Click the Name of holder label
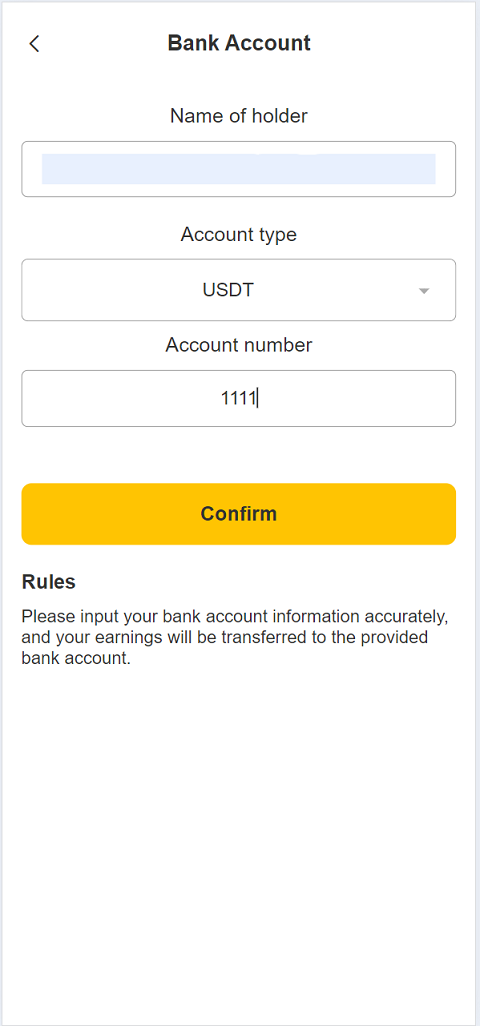This screenshot has height=1026, width=480. point(239,116)
